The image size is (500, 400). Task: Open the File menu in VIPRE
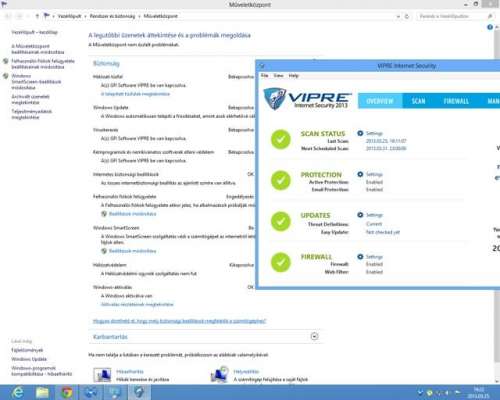[265, 76]
